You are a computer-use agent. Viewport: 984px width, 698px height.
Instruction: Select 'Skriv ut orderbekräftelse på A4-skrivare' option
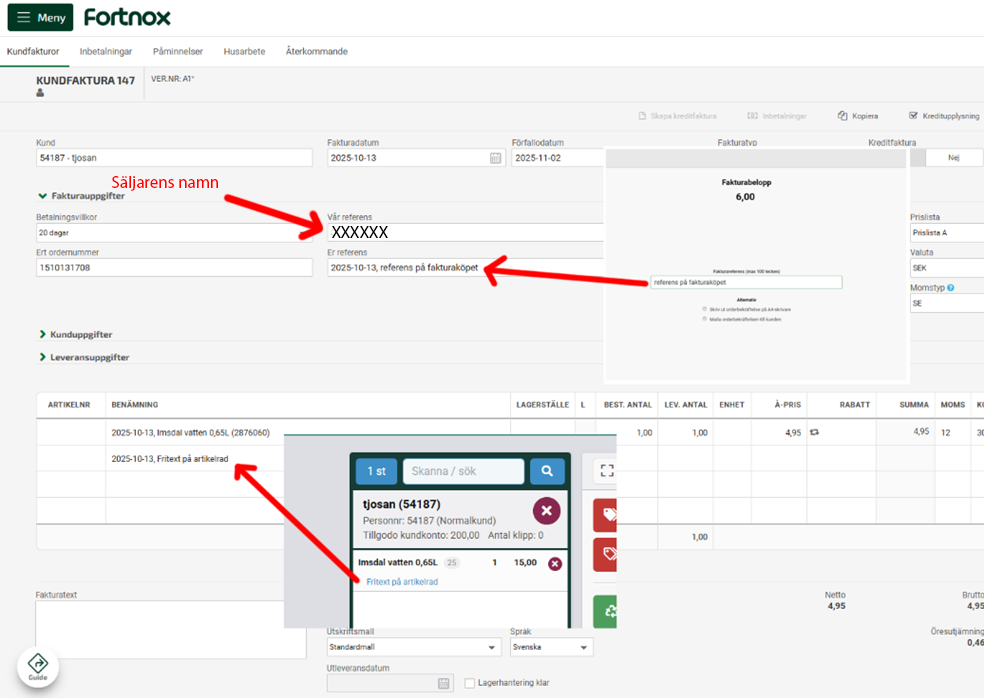tap(706, 309)
